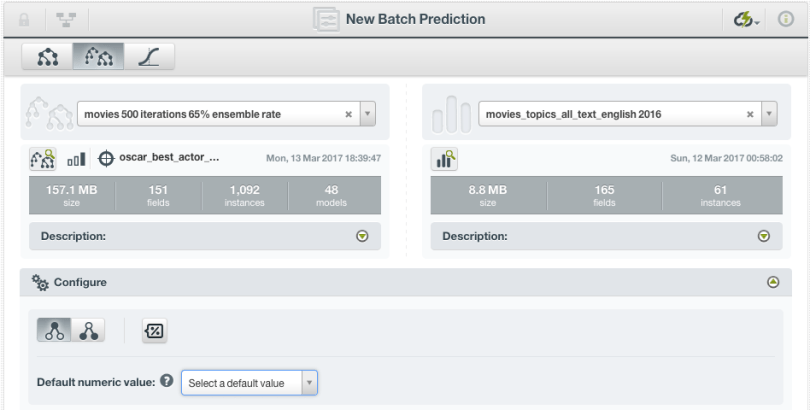The width and height of the screenshot is (810, 410).
Task: Click the lock privacy icon
Action: click(x=25, y=19)
